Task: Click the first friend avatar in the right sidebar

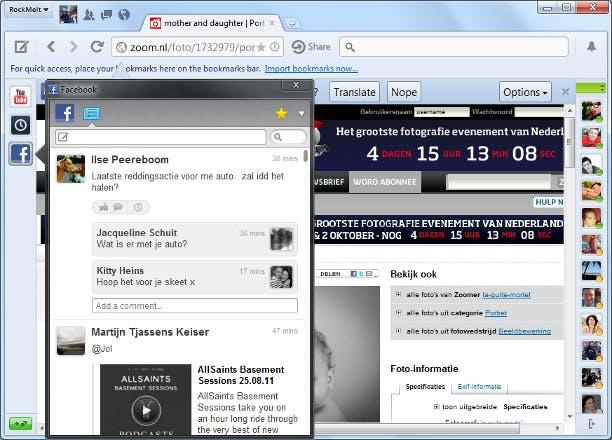Action: tap(592, 111)
